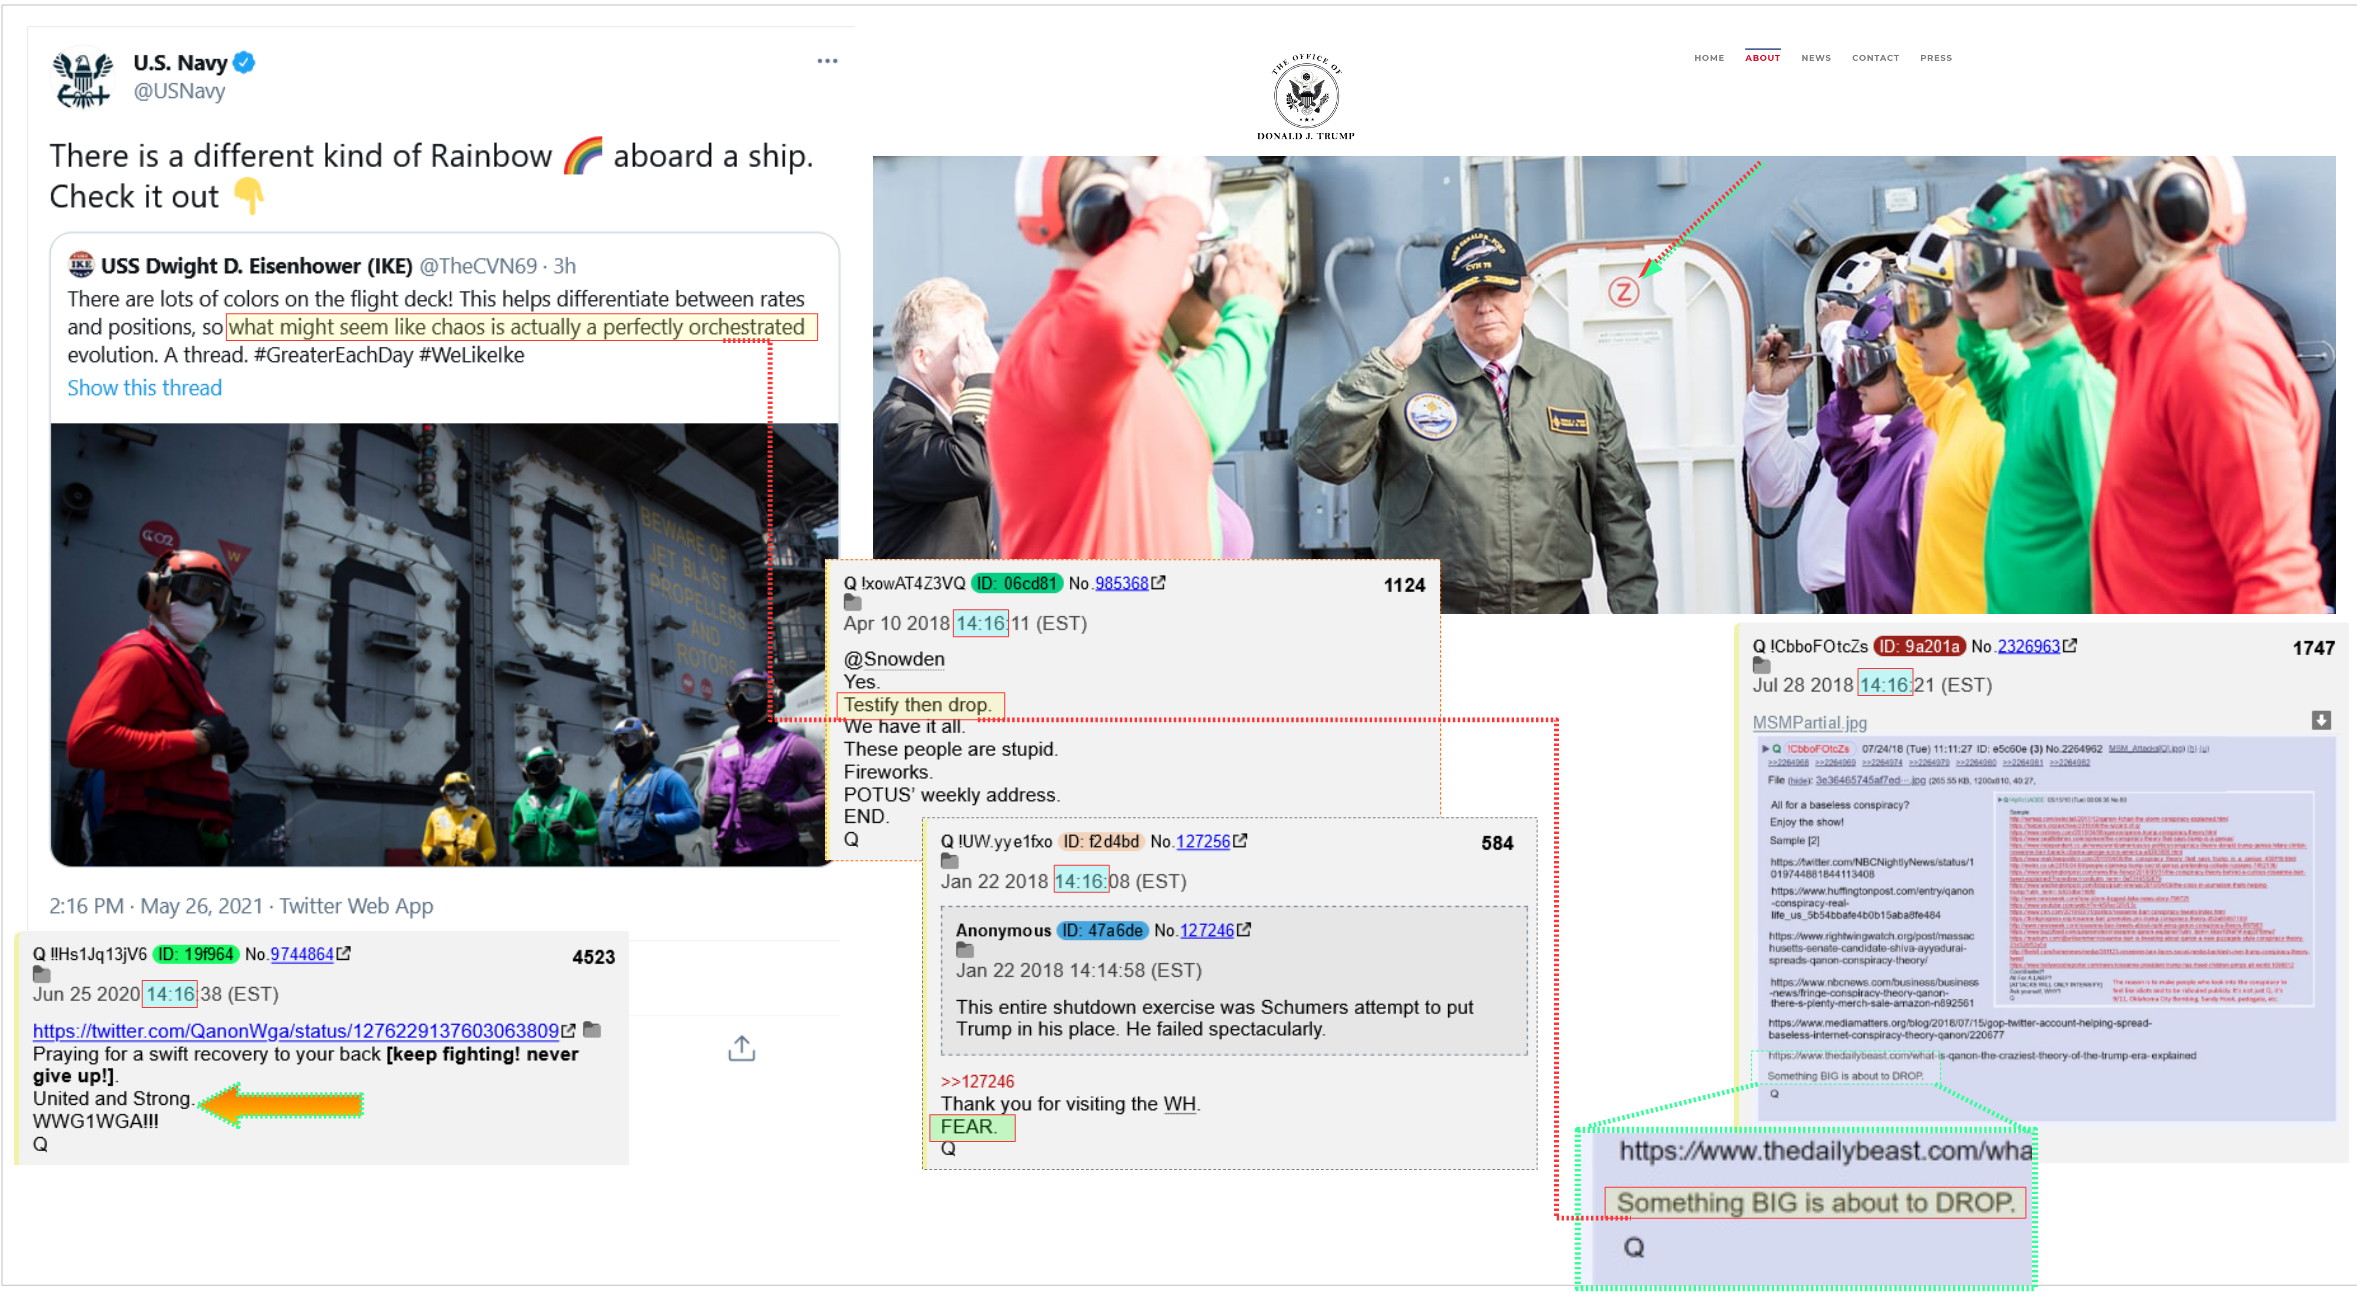The width and height of the screenshot is (2357, 1312).
Task: Click the USS Dwight D. Eisenhower IKE avatar
Action: coord(81,265)
